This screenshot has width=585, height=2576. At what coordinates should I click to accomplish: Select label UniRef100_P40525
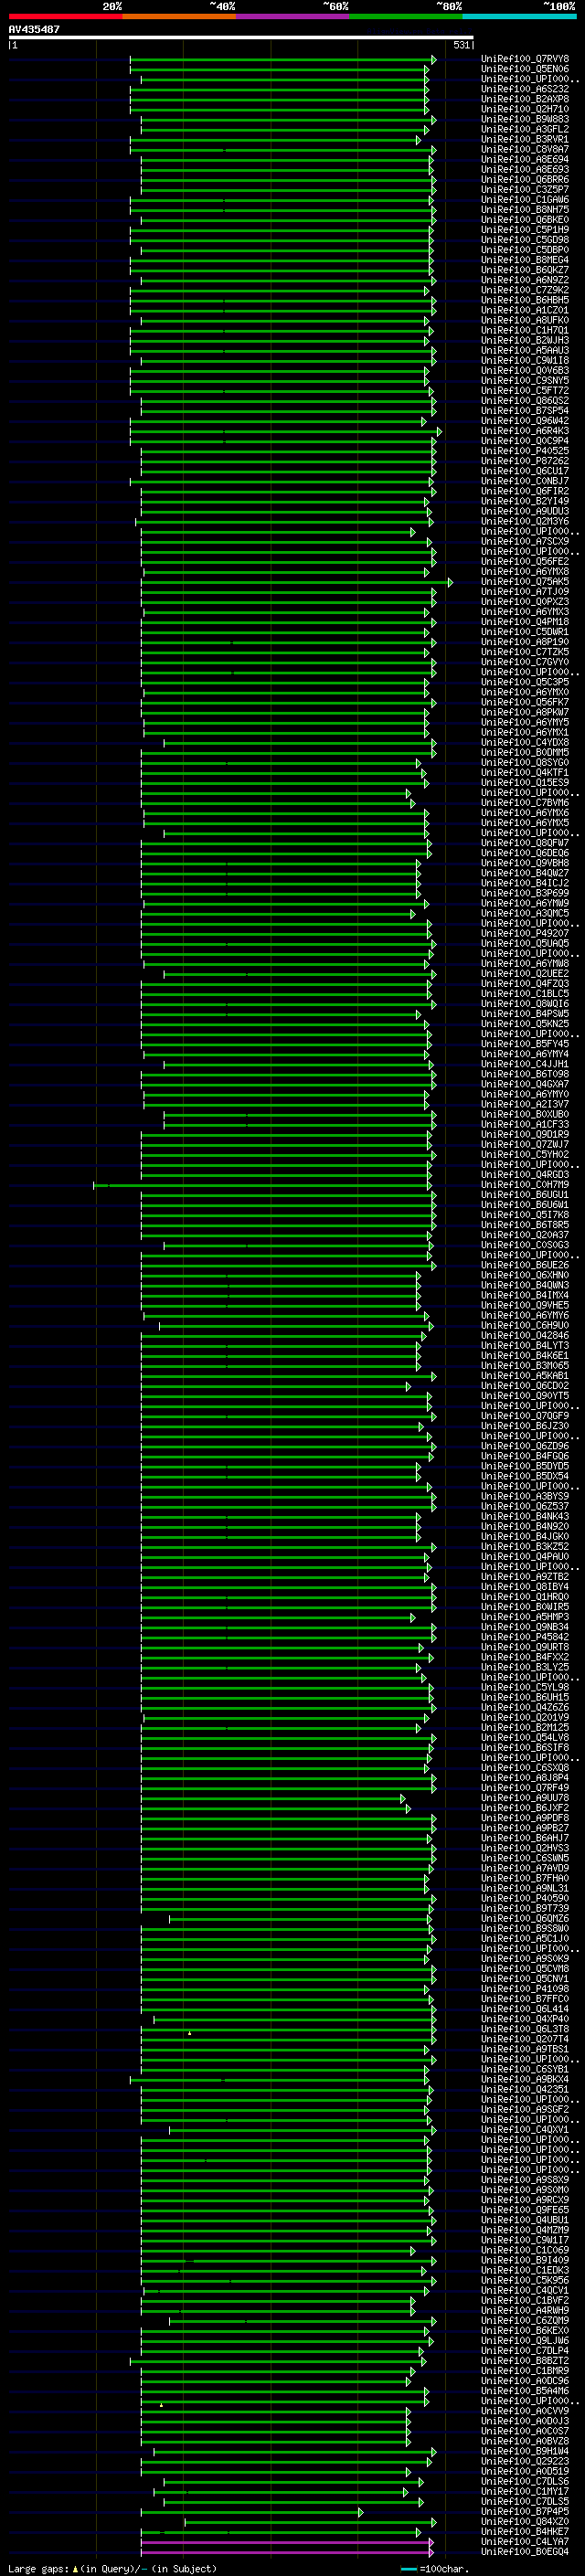point(524,451)
